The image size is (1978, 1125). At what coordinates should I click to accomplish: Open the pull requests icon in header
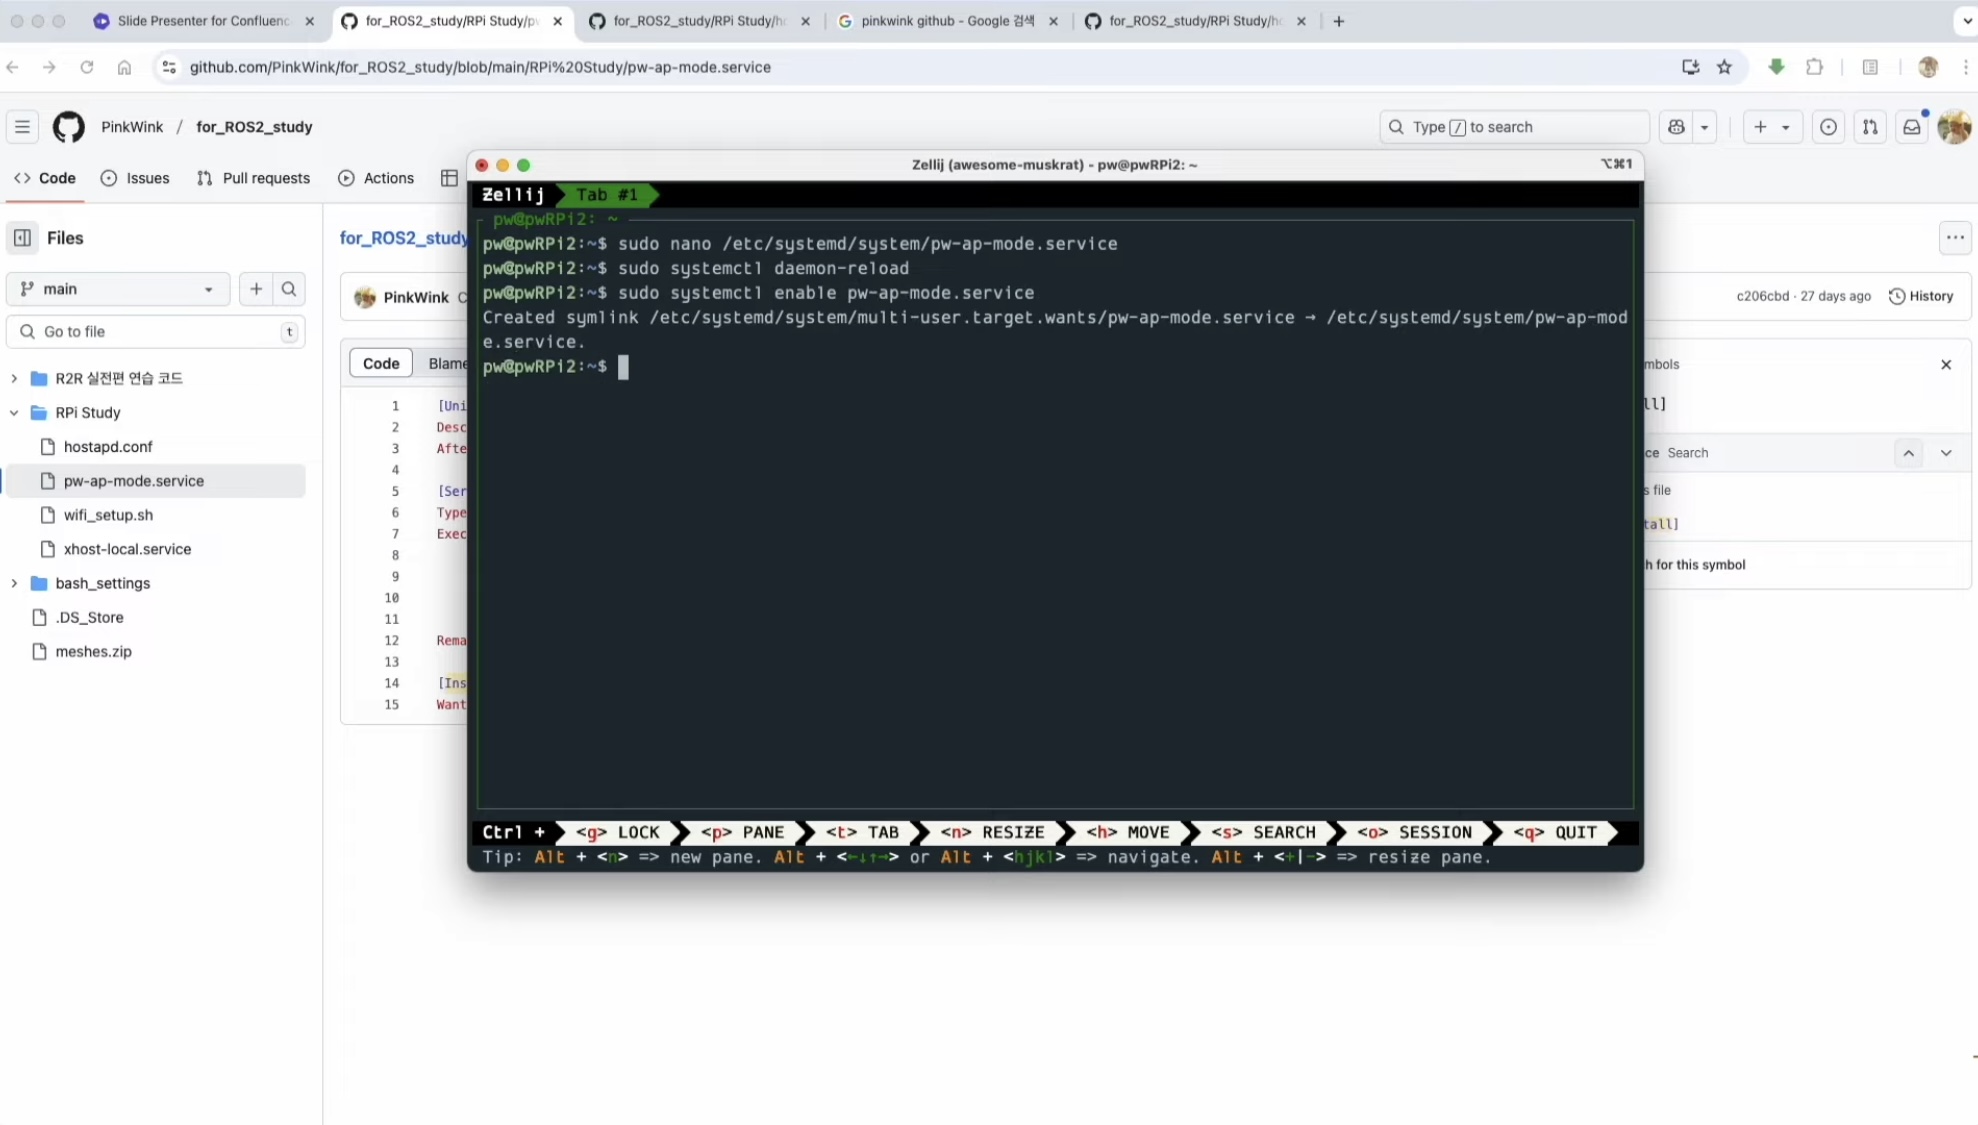click(1869, 127)
